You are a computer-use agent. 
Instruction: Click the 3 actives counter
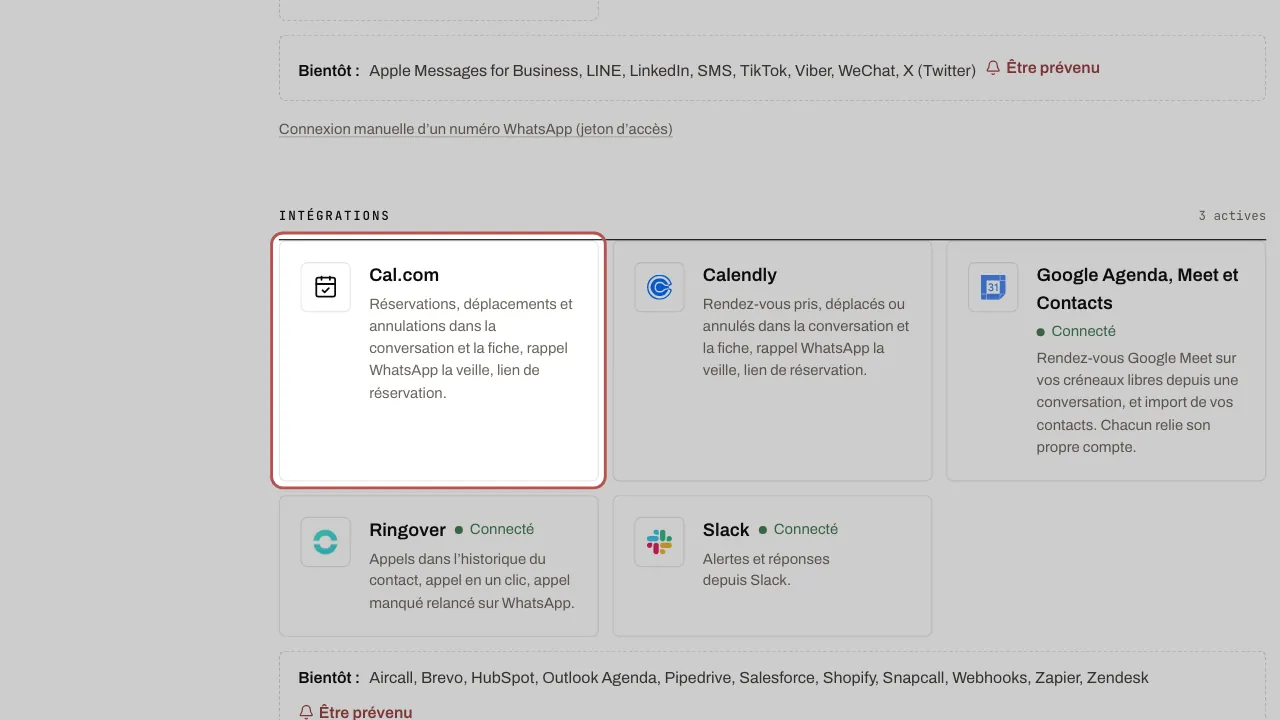pos(1232,216)
